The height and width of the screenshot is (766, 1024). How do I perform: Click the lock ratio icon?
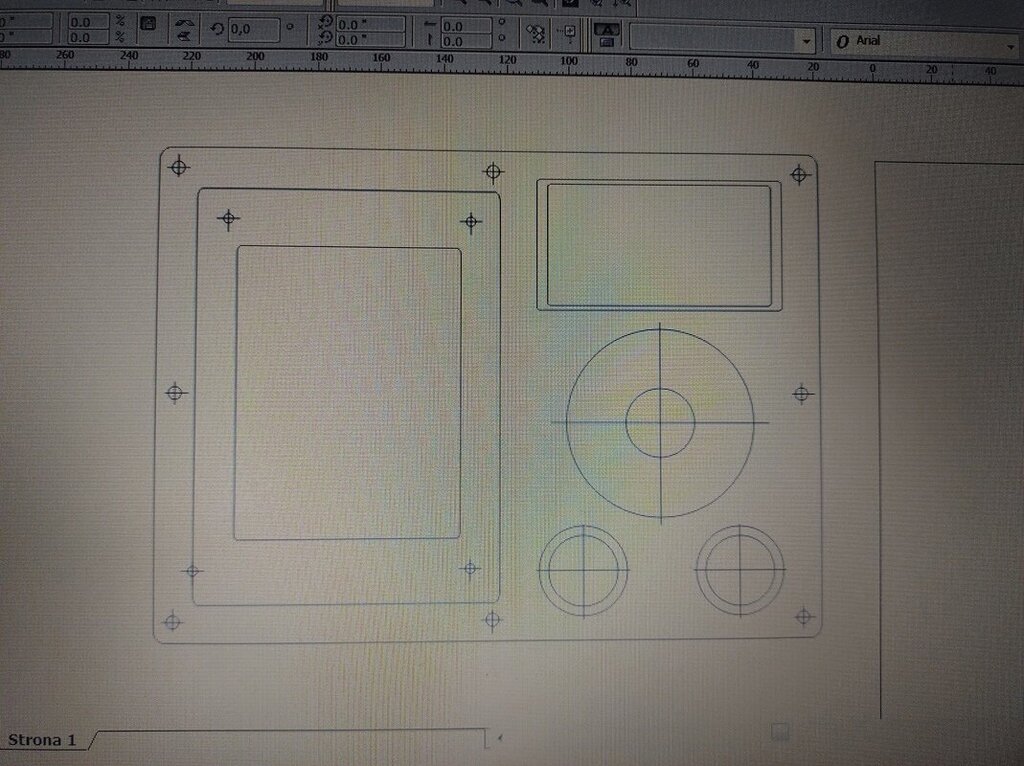tap(147, 23)
